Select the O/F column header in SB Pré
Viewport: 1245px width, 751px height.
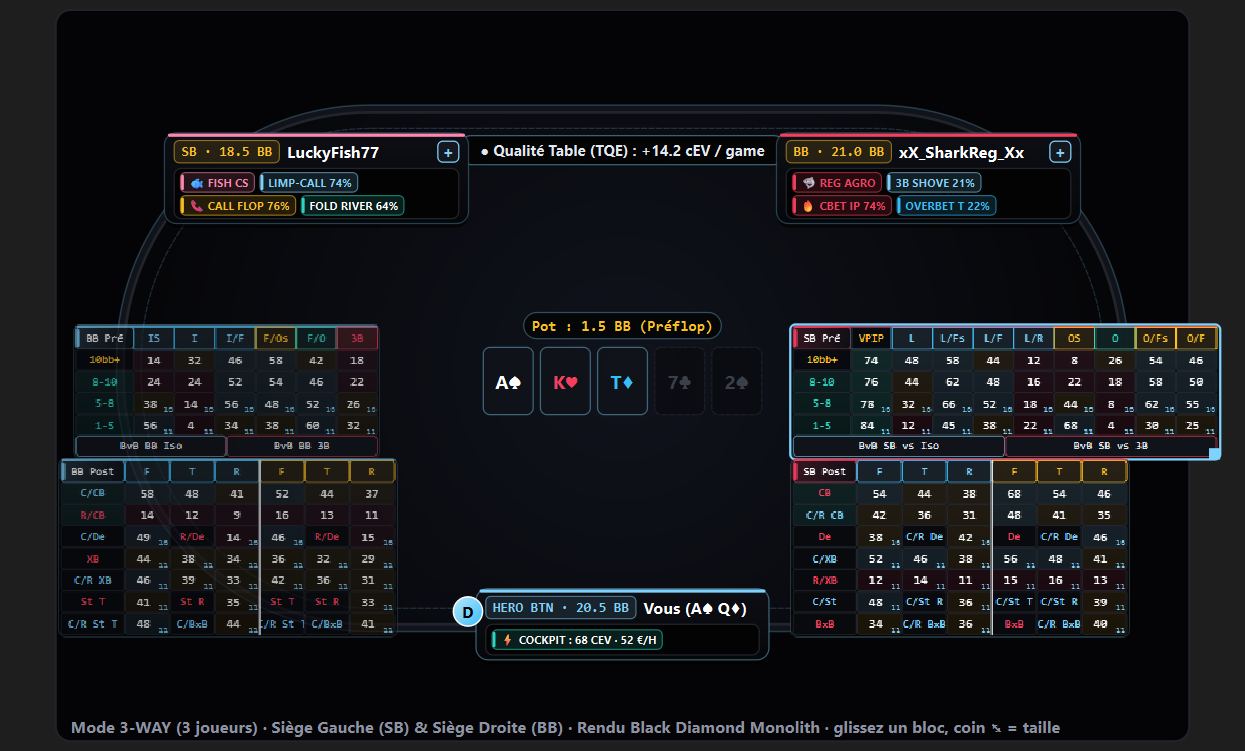point(1196,338)
